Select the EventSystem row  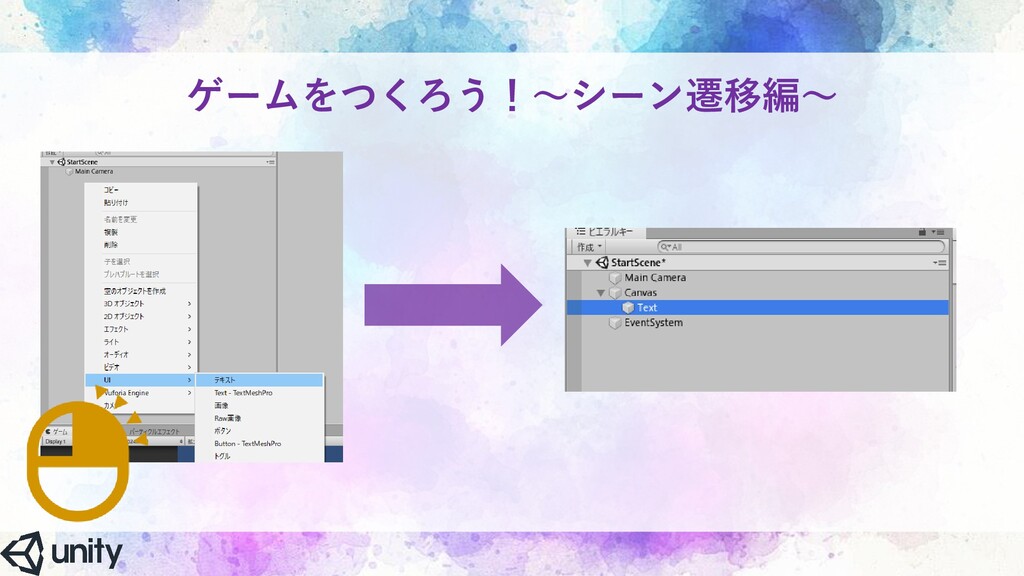pos(758,323)
